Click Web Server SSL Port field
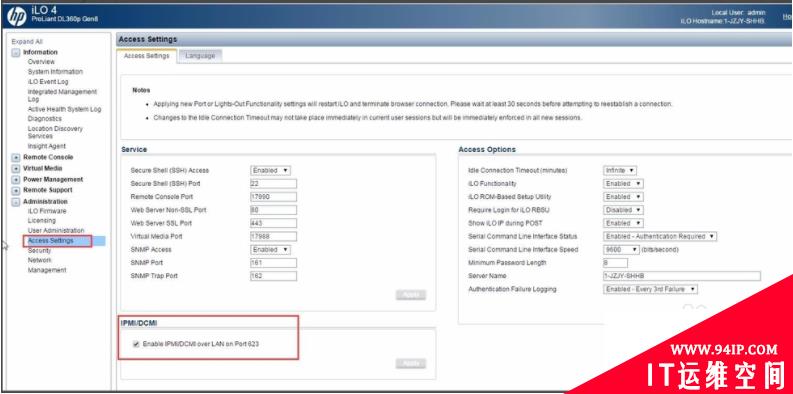793x394 pixels. pos(274,223)
